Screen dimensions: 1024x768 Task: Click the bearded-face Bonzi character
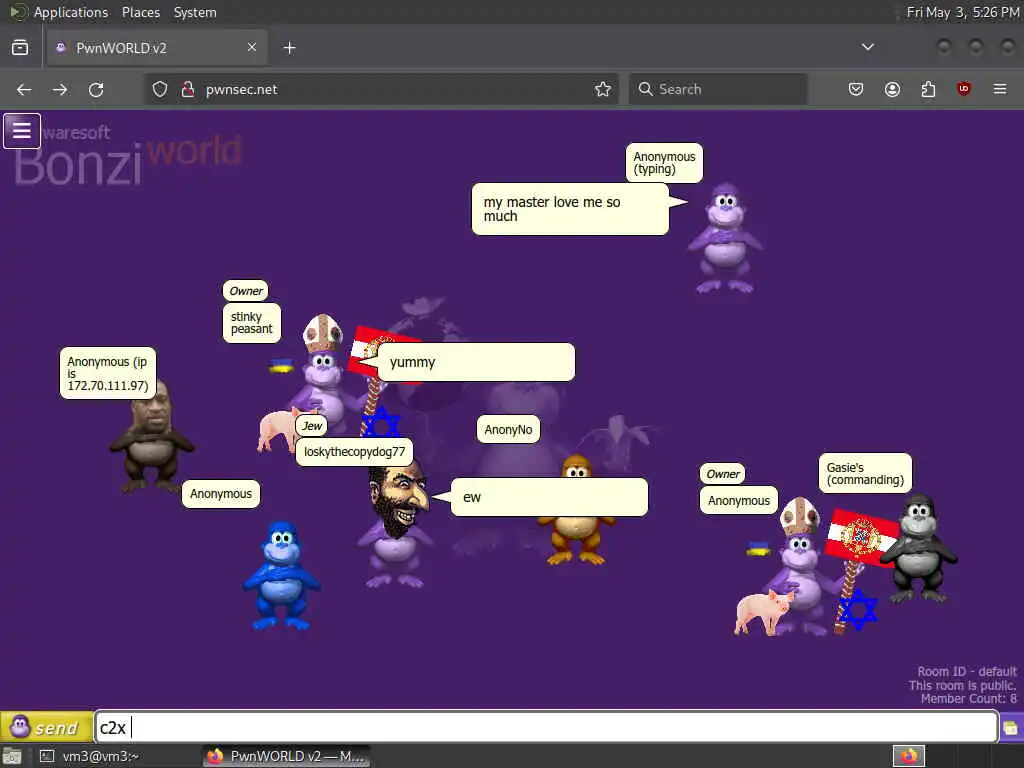coord(396,522)
